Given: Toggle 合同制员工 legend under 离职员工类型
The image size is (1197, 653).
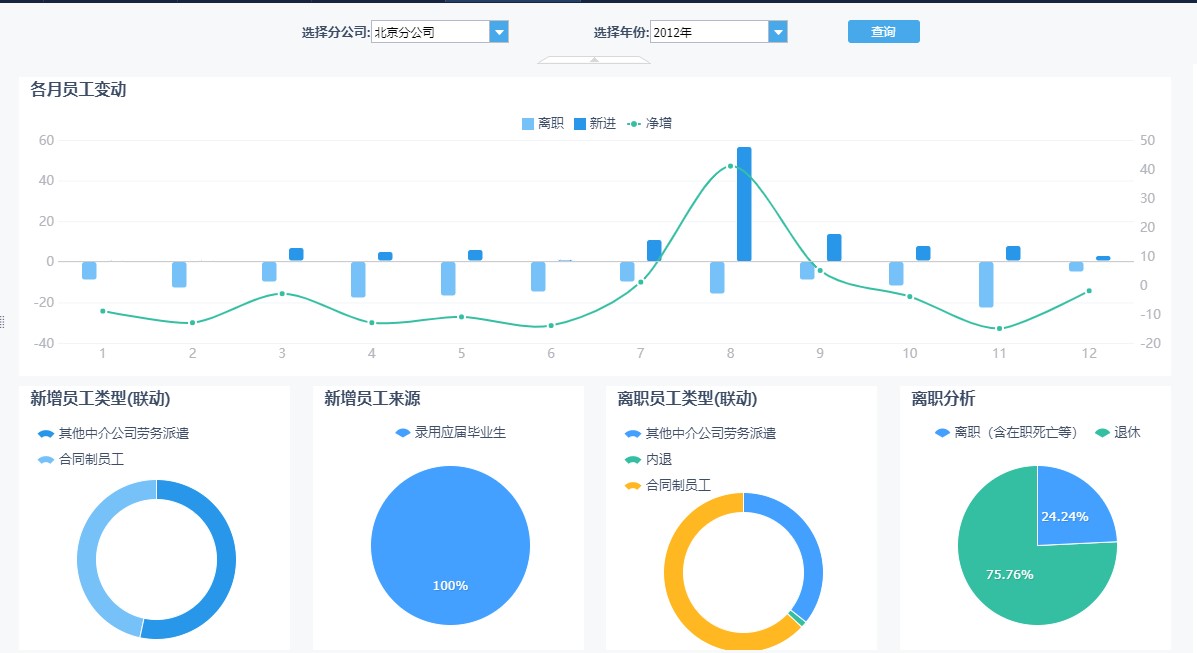Looking at the screenshot, I should pyautogui.click(x=667, y=485).
